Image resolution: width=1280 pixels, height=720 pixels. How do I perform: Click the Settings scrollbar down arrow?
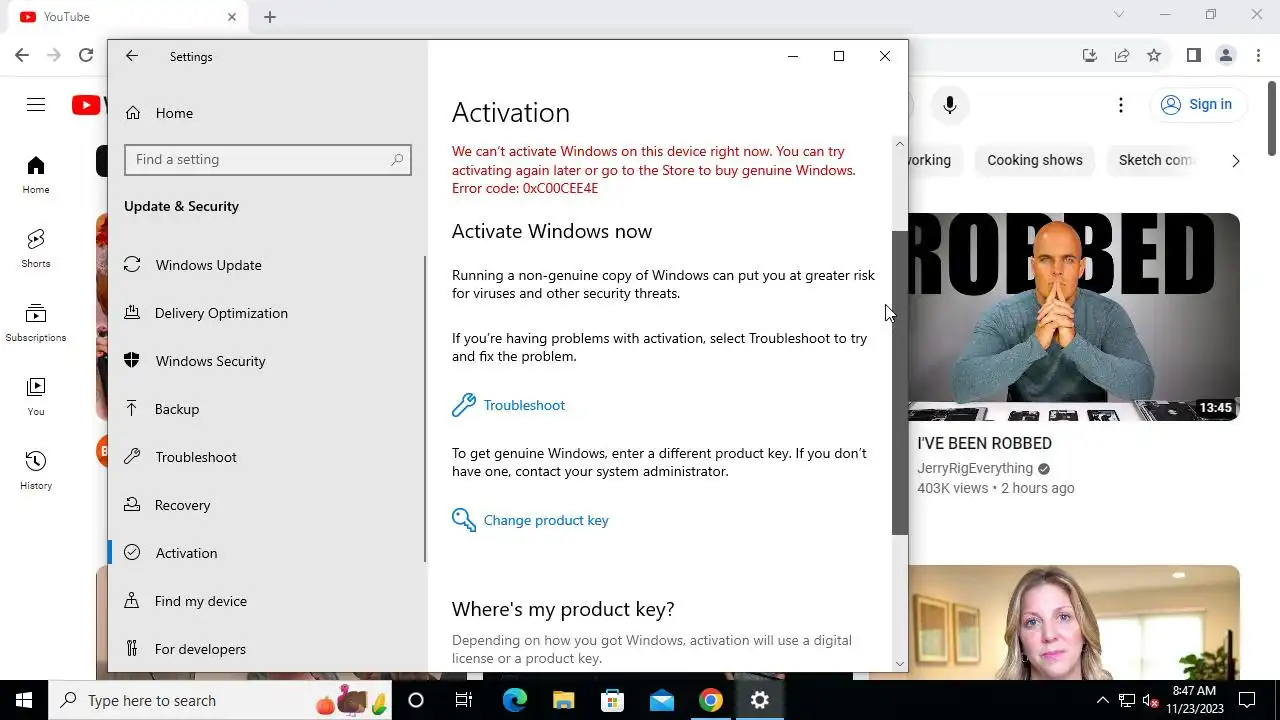[x=899, y=663]
